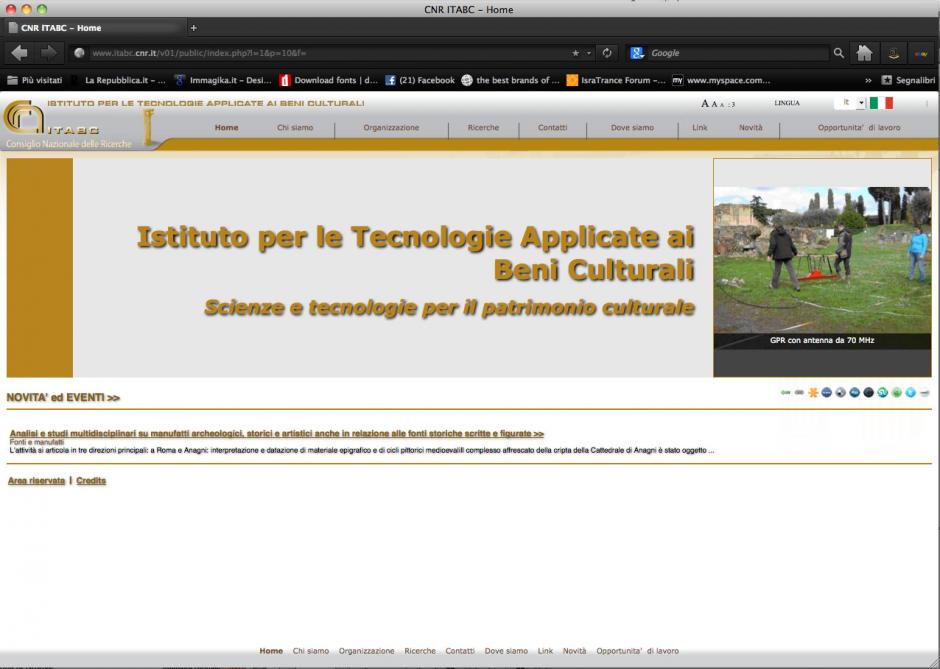Image resolution: width=940 pixels, height=669 pixels.
Task: Click the Google search engine icon
Action: pos(637,53)
